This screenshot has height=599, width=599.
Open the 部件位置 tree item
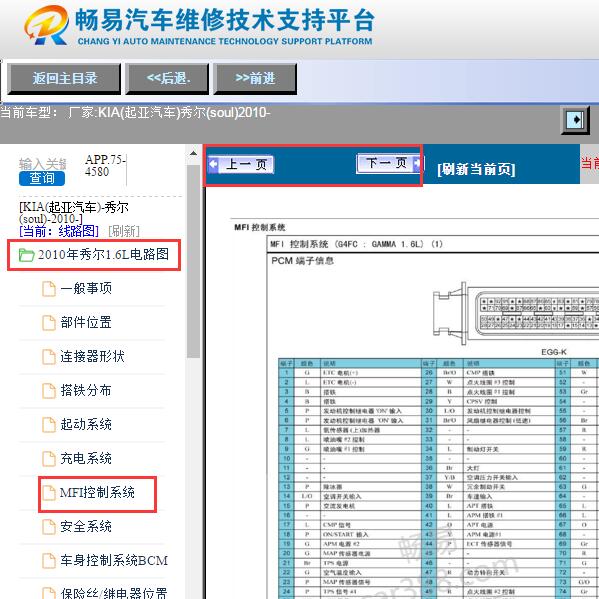pyautogui.click(x=86, y=322)
